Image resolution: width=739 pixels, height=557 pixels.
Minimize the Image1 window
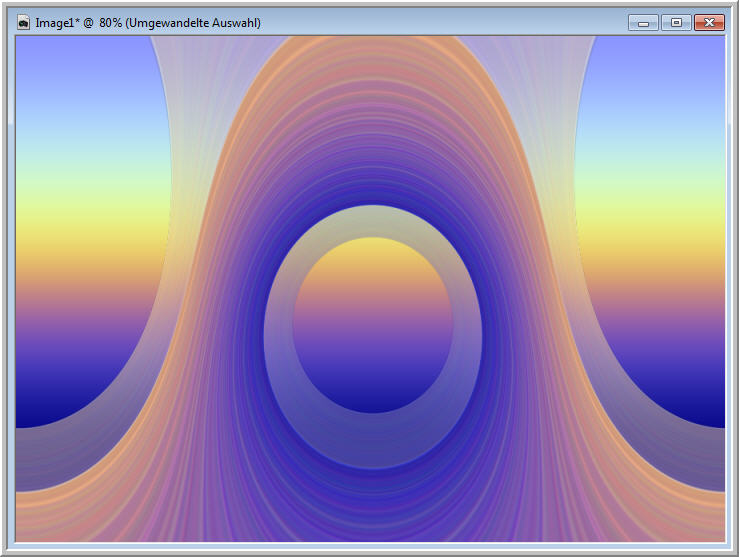[x=643, y=23]
